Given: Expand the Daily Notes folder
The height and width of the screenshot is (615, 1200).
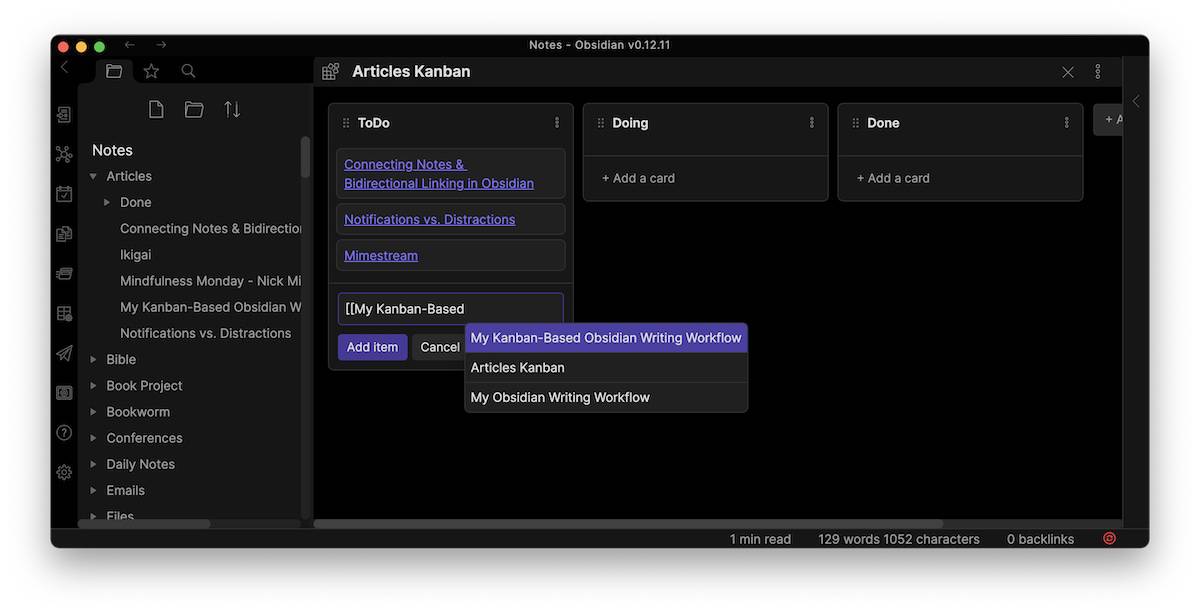Looking at the screenshot, I should [93, 464].
